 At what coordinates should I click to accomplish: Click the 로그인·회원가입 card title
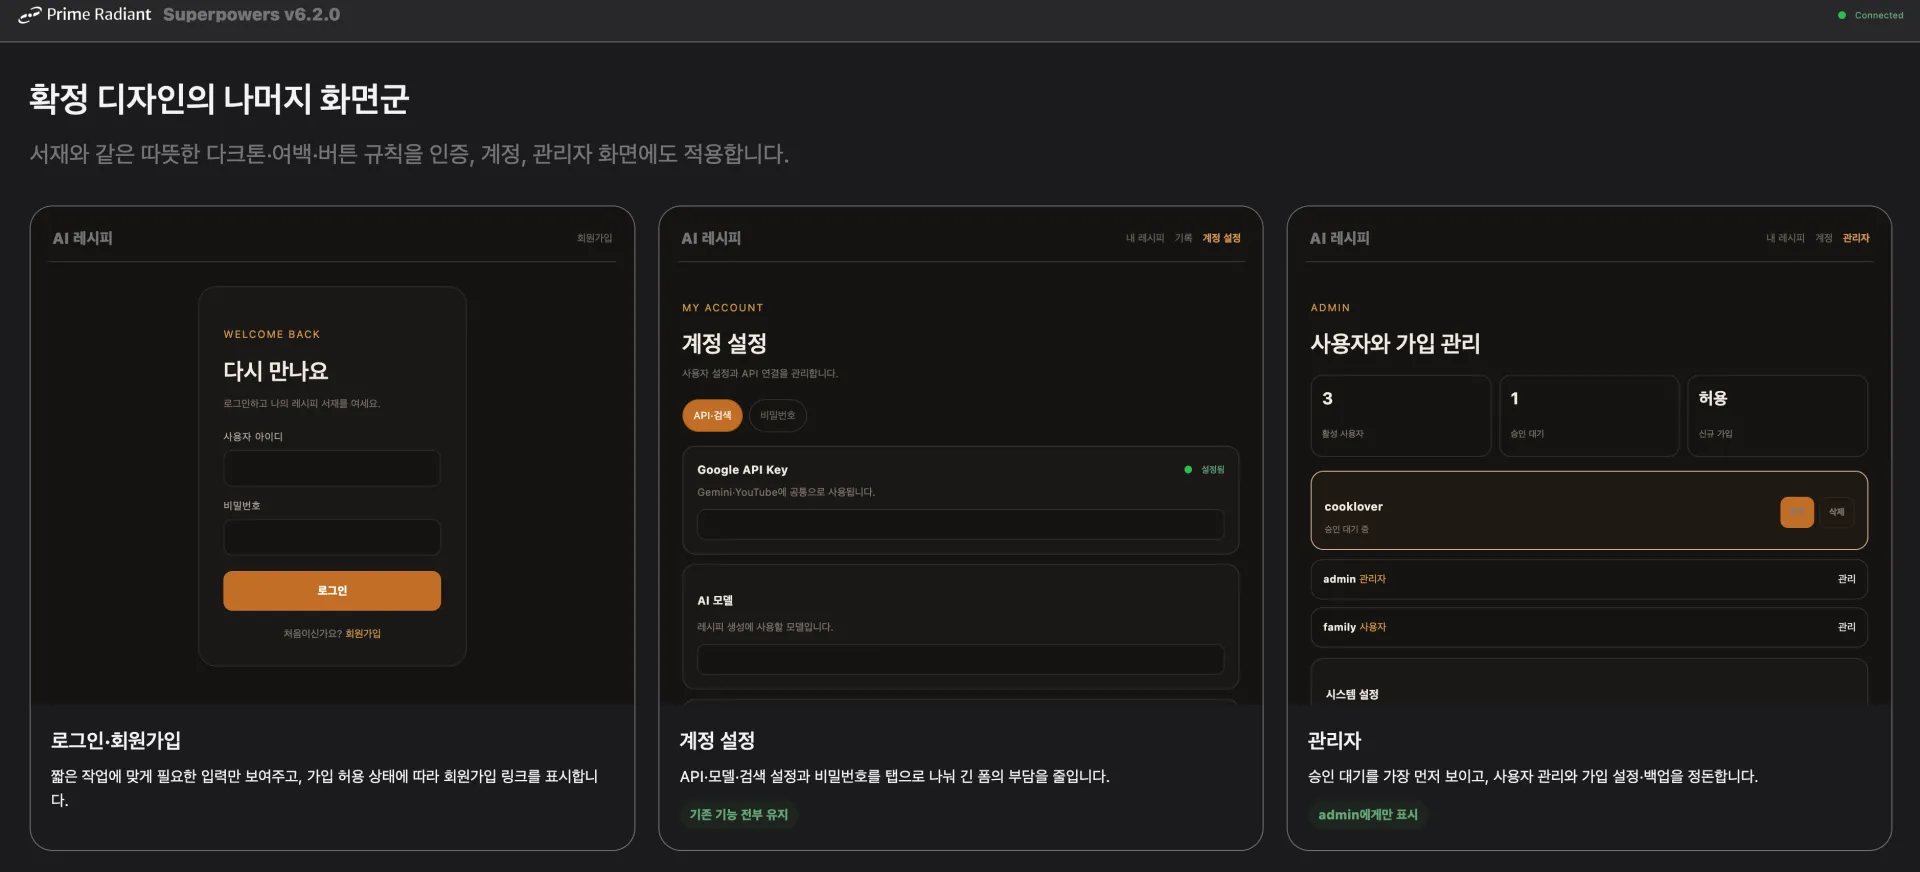[116, 741]
